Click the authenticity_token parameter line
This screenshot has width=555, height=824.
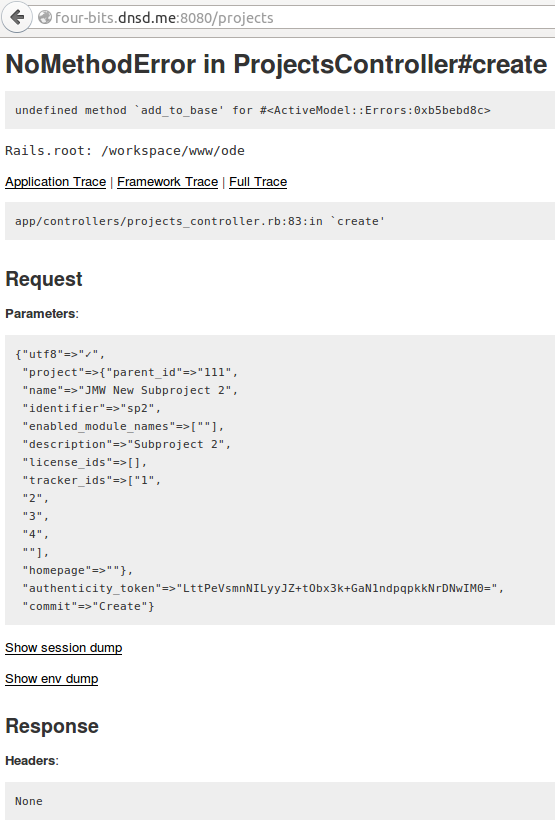[x=263, y=588]
